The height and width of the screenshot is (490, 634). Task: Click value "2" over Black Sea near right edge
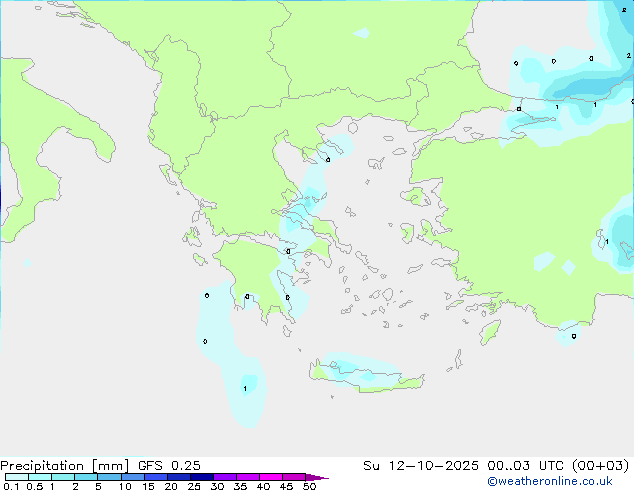[x=628, y=55]
